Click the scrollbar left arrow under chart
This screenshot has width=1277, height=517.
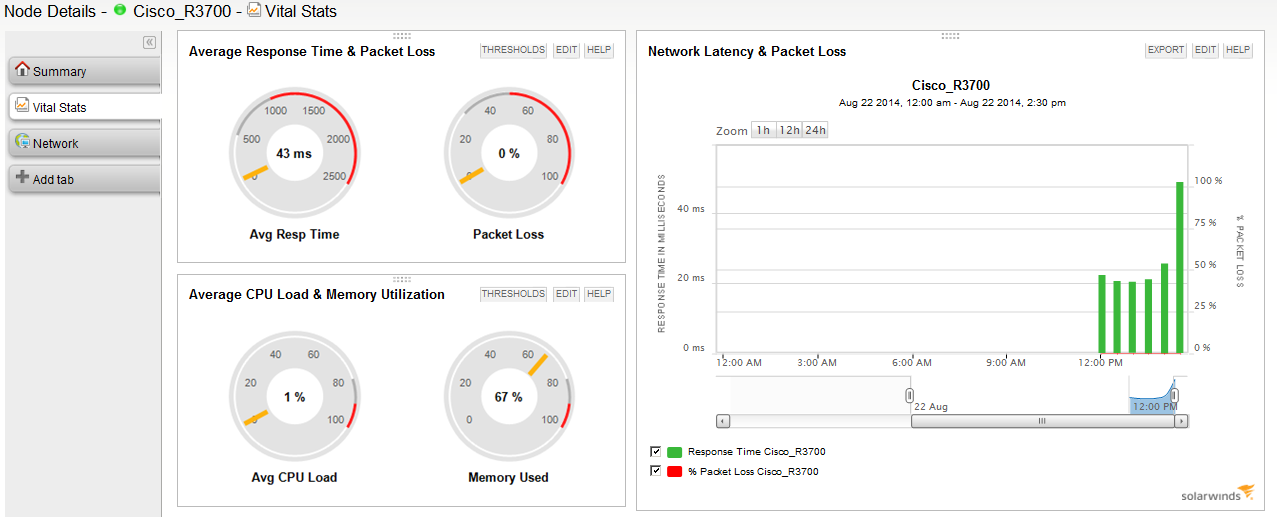pos(723,421)
